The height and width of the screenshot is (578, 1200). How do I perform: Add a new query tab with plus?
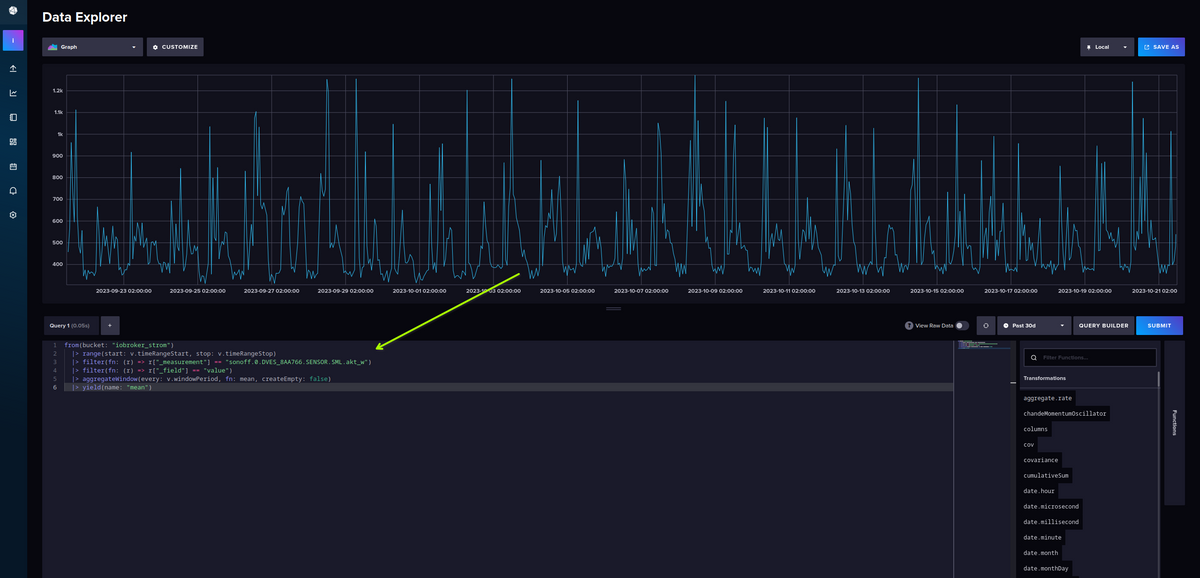(109, 325)
